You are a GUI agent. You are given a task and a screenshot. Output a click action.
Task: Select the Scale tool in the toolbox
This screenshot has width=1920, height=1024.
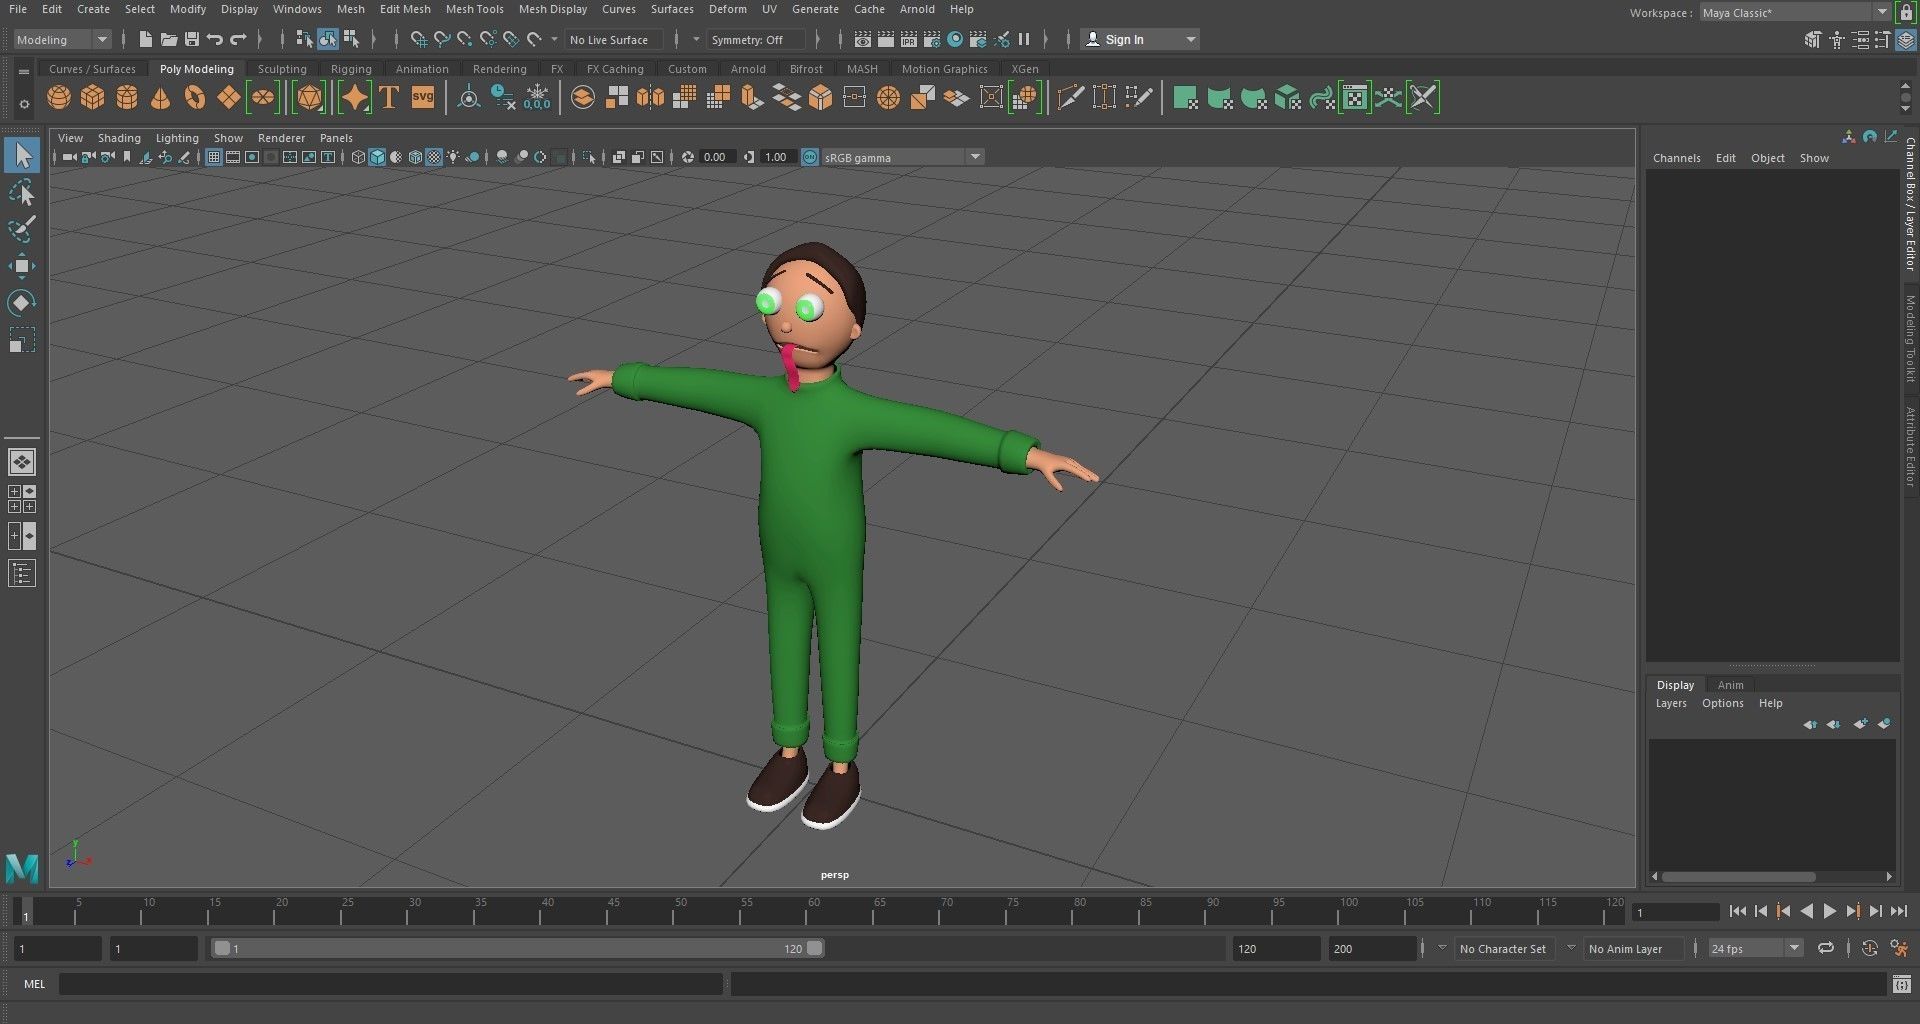tap(22, 340)
